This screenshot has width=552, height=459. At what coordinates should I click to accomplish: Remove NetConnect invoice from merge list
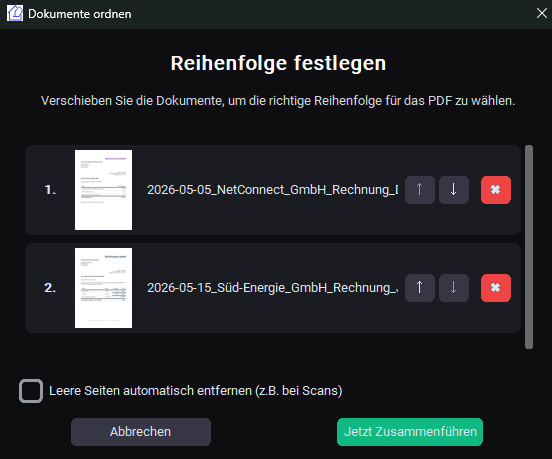pyautogui.click(x=496, y=190)
